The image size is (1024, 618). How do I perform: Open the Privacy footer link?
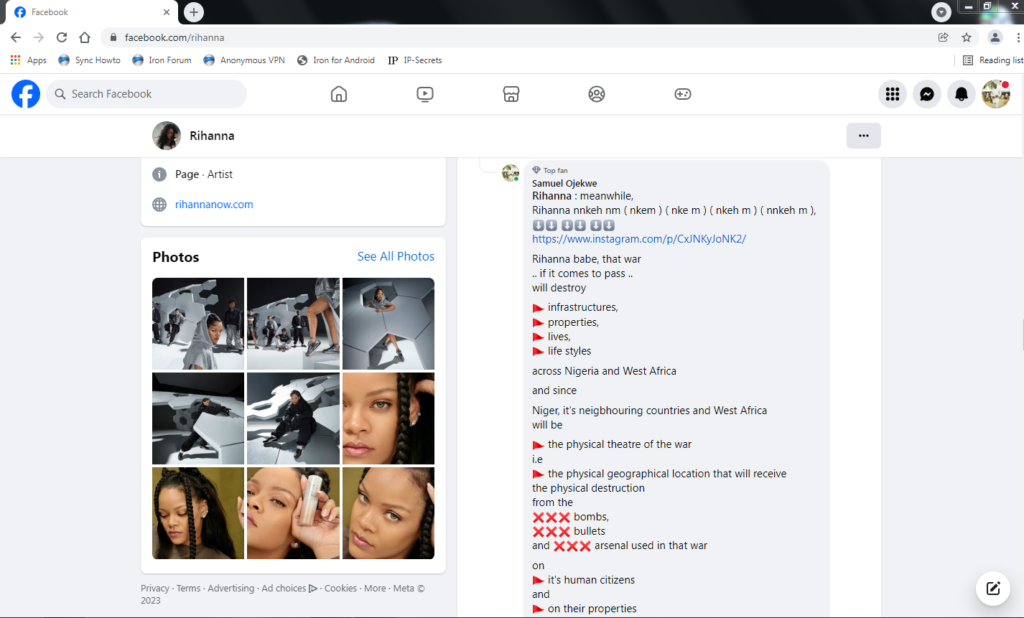coord(155,589)
